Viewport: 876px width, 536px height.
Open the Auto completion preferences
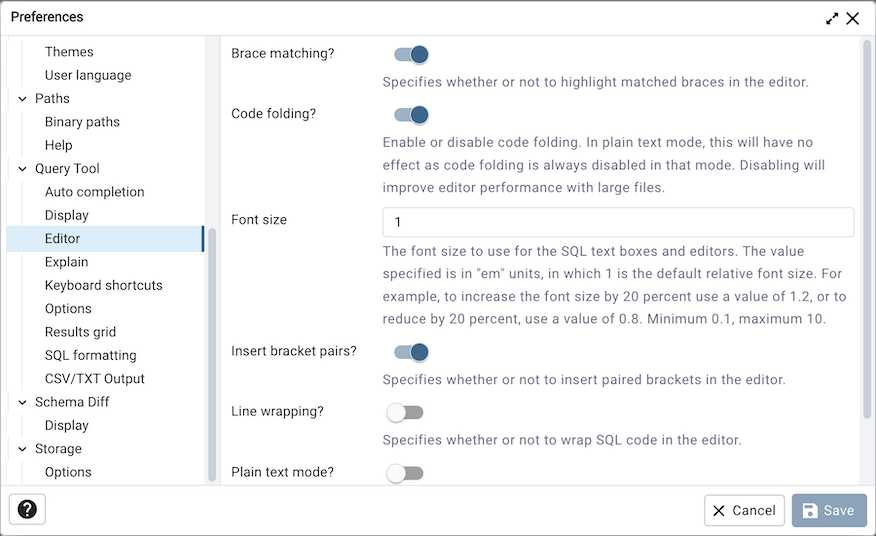(94, 192)
